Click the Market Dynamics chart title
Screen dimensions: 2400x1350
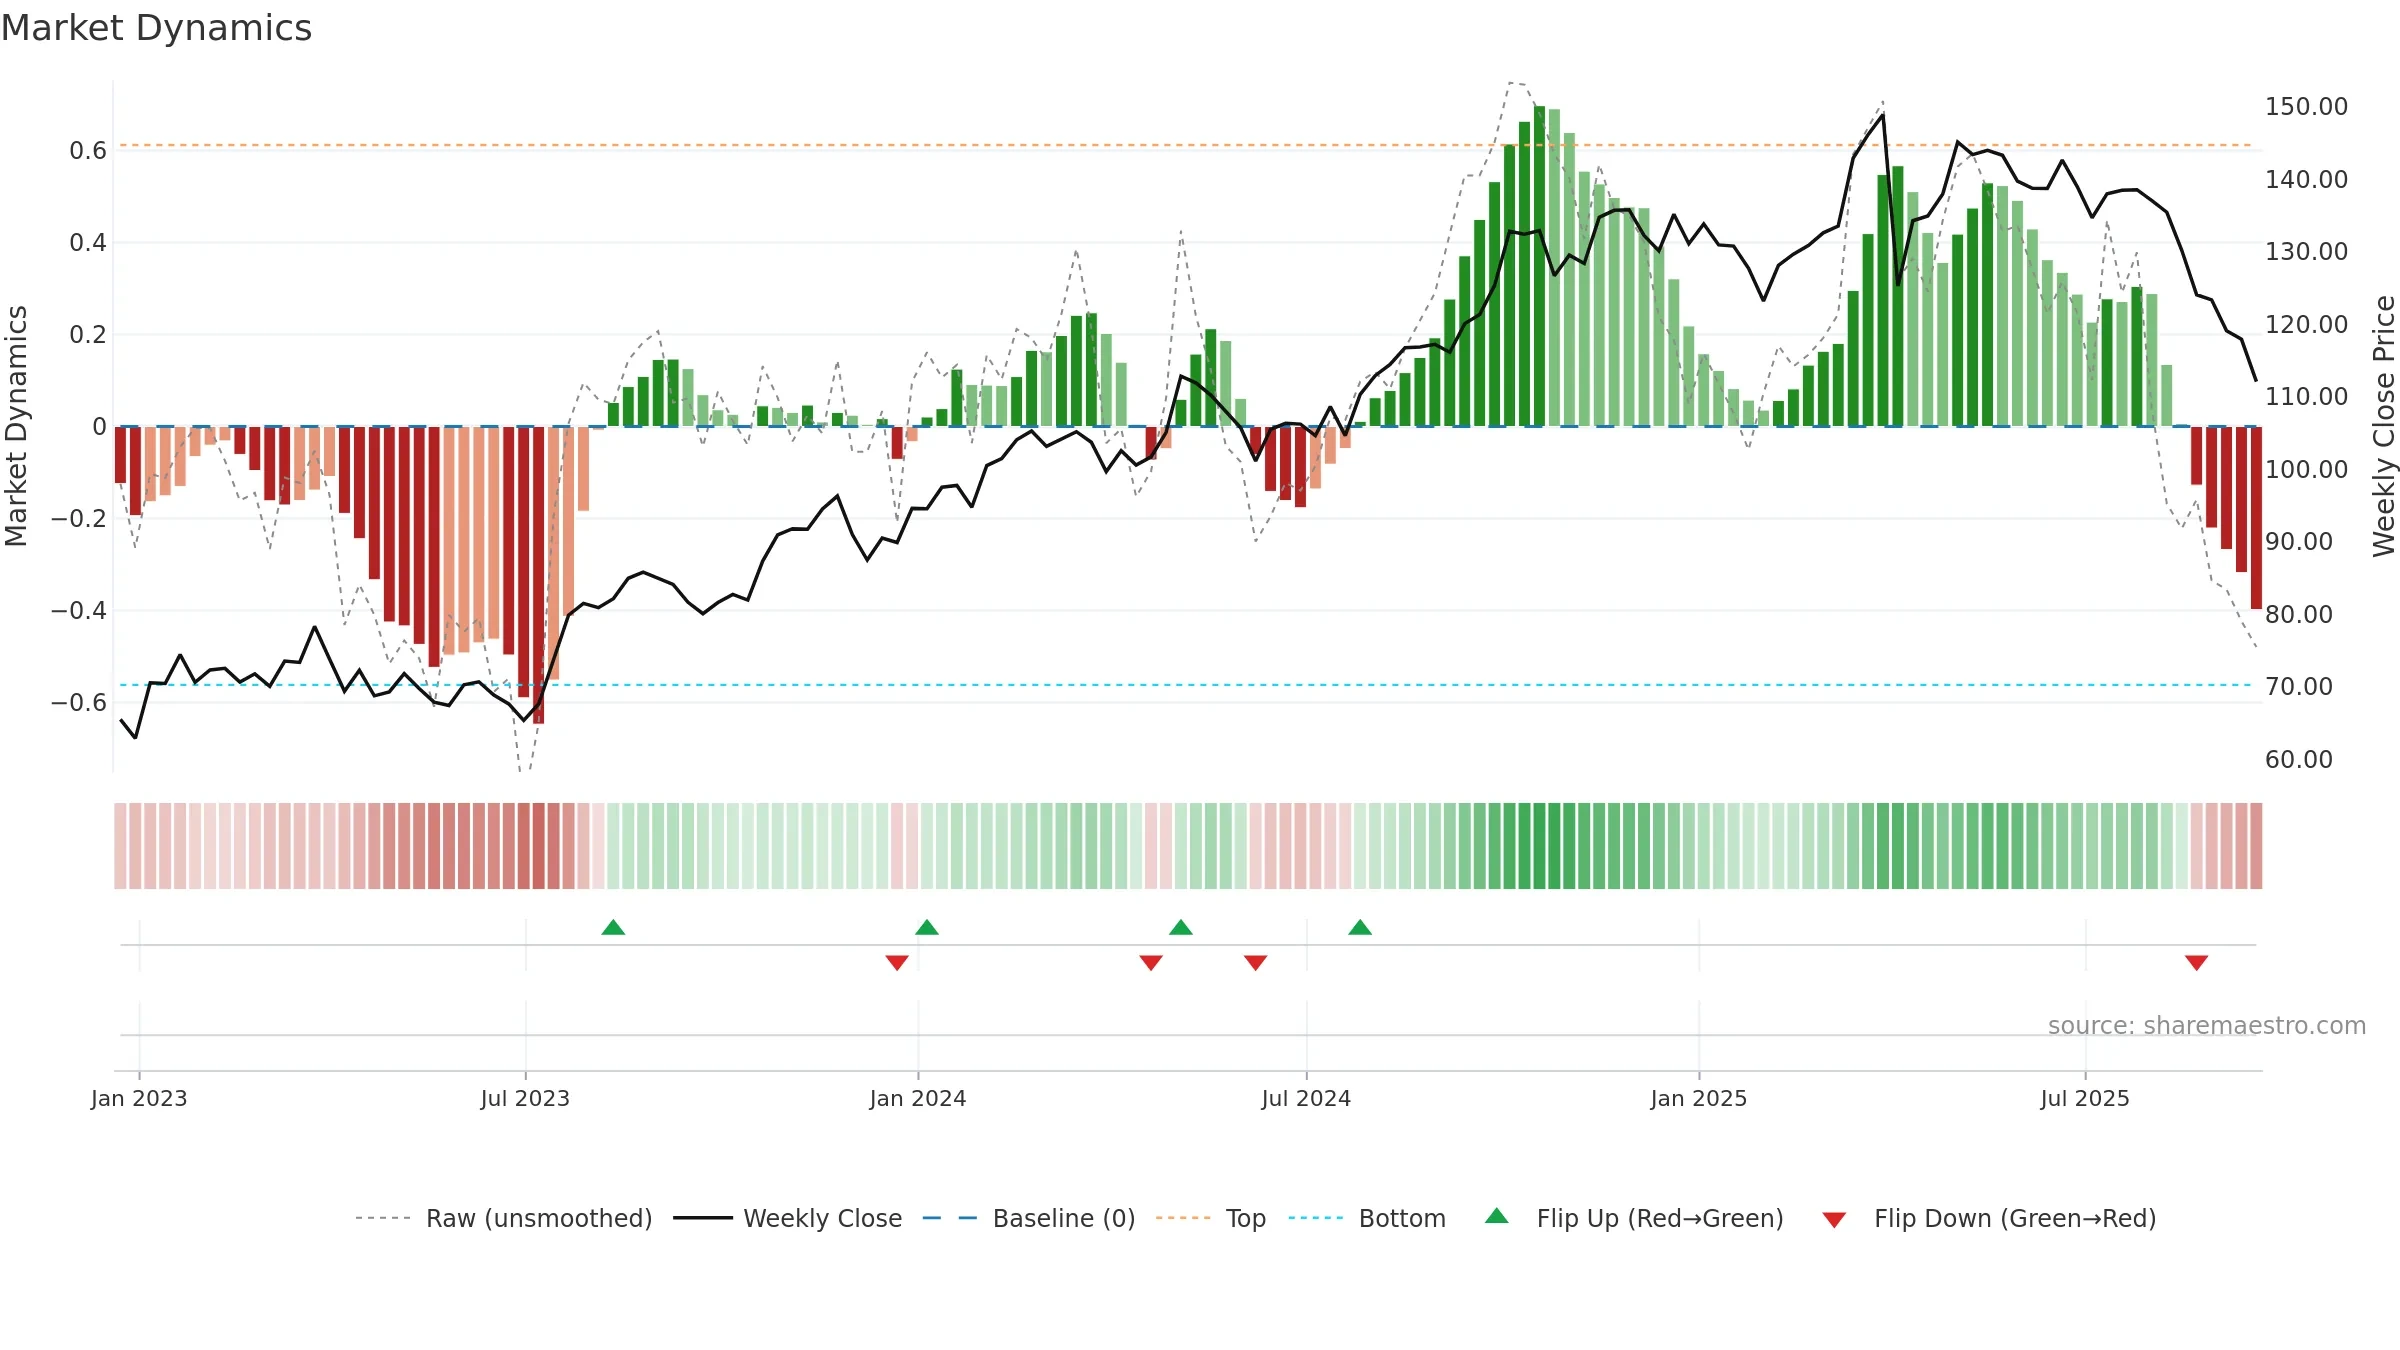(x=156, y=28)
